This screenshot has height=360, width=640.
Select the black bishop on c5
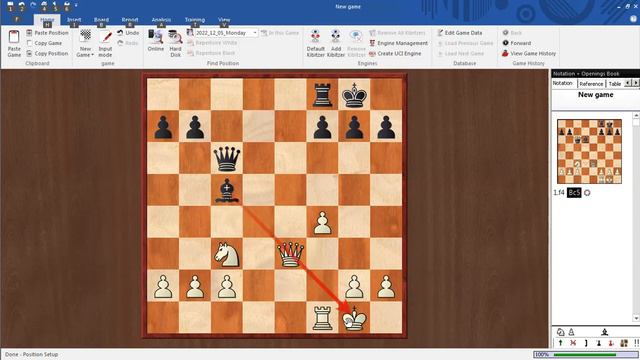(227, 191)
